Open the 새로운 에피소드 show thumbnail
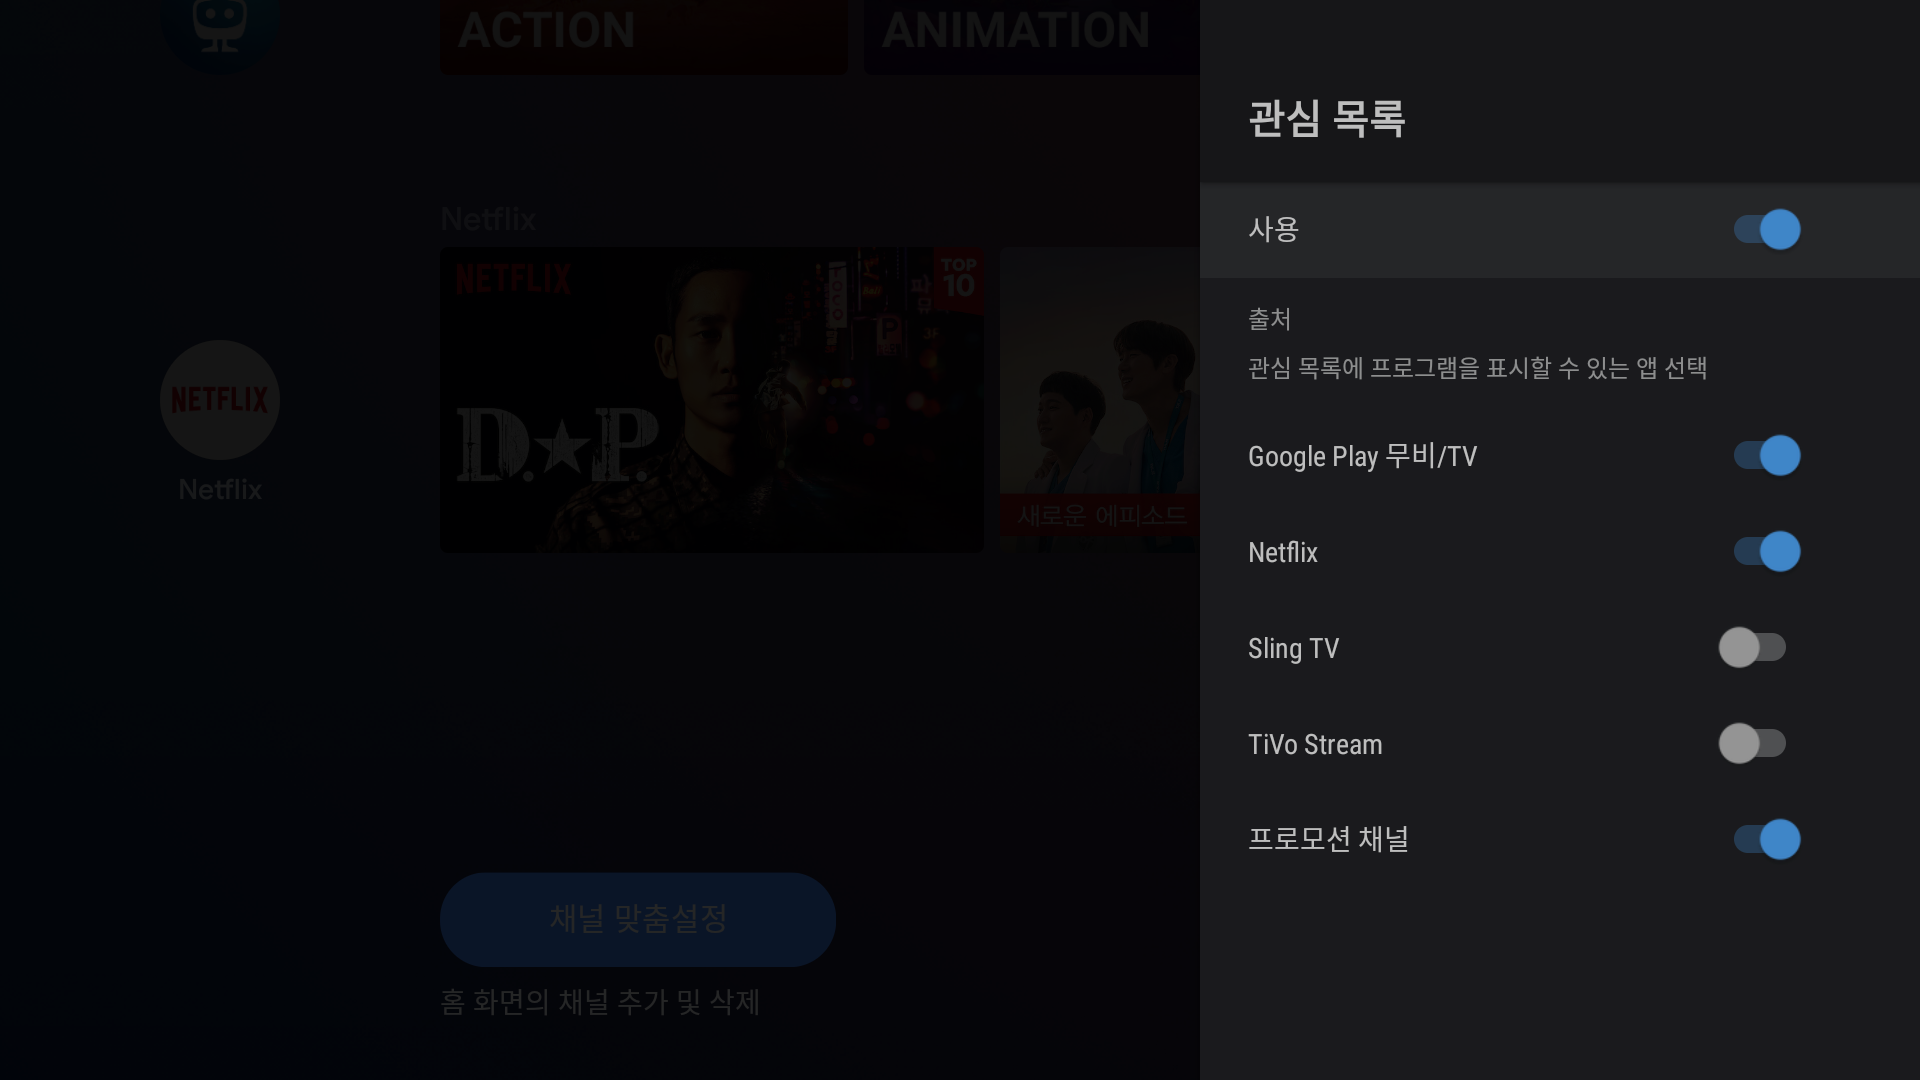Viewport: 1920px width, 1080px height. (1099, 400)
